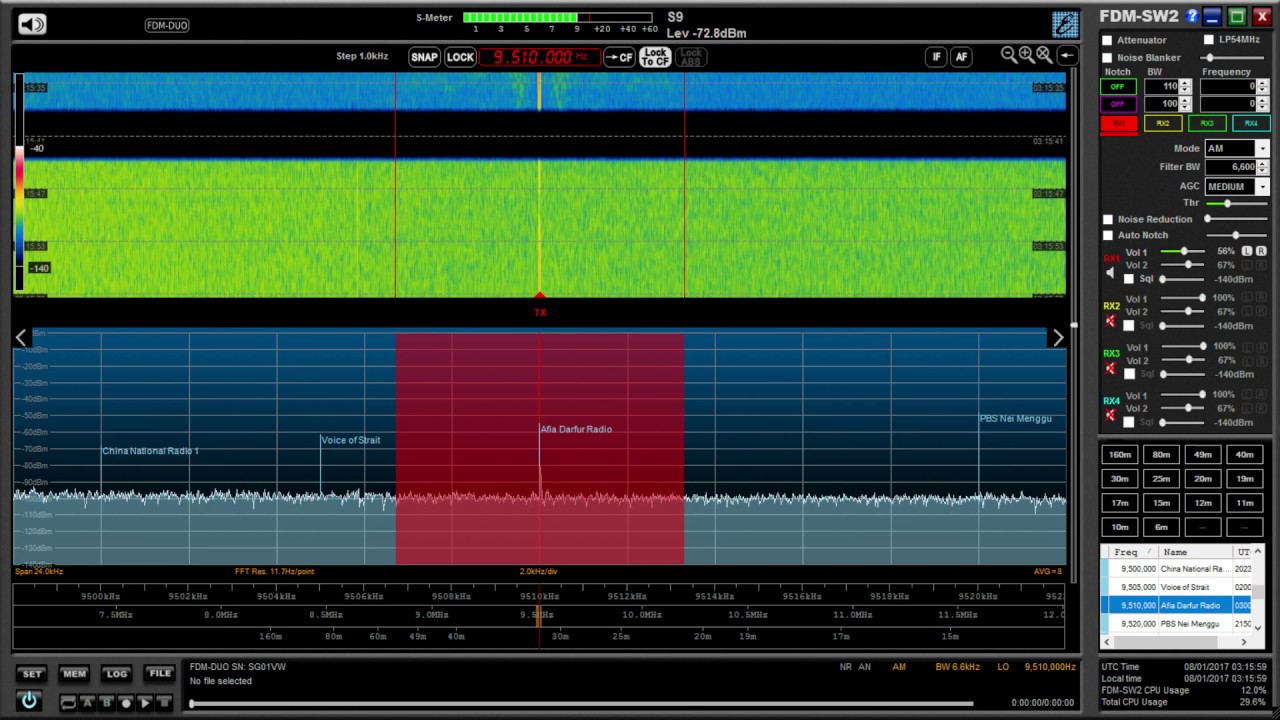Enable the Auto Notch checkbox

tap(1107, 236)
